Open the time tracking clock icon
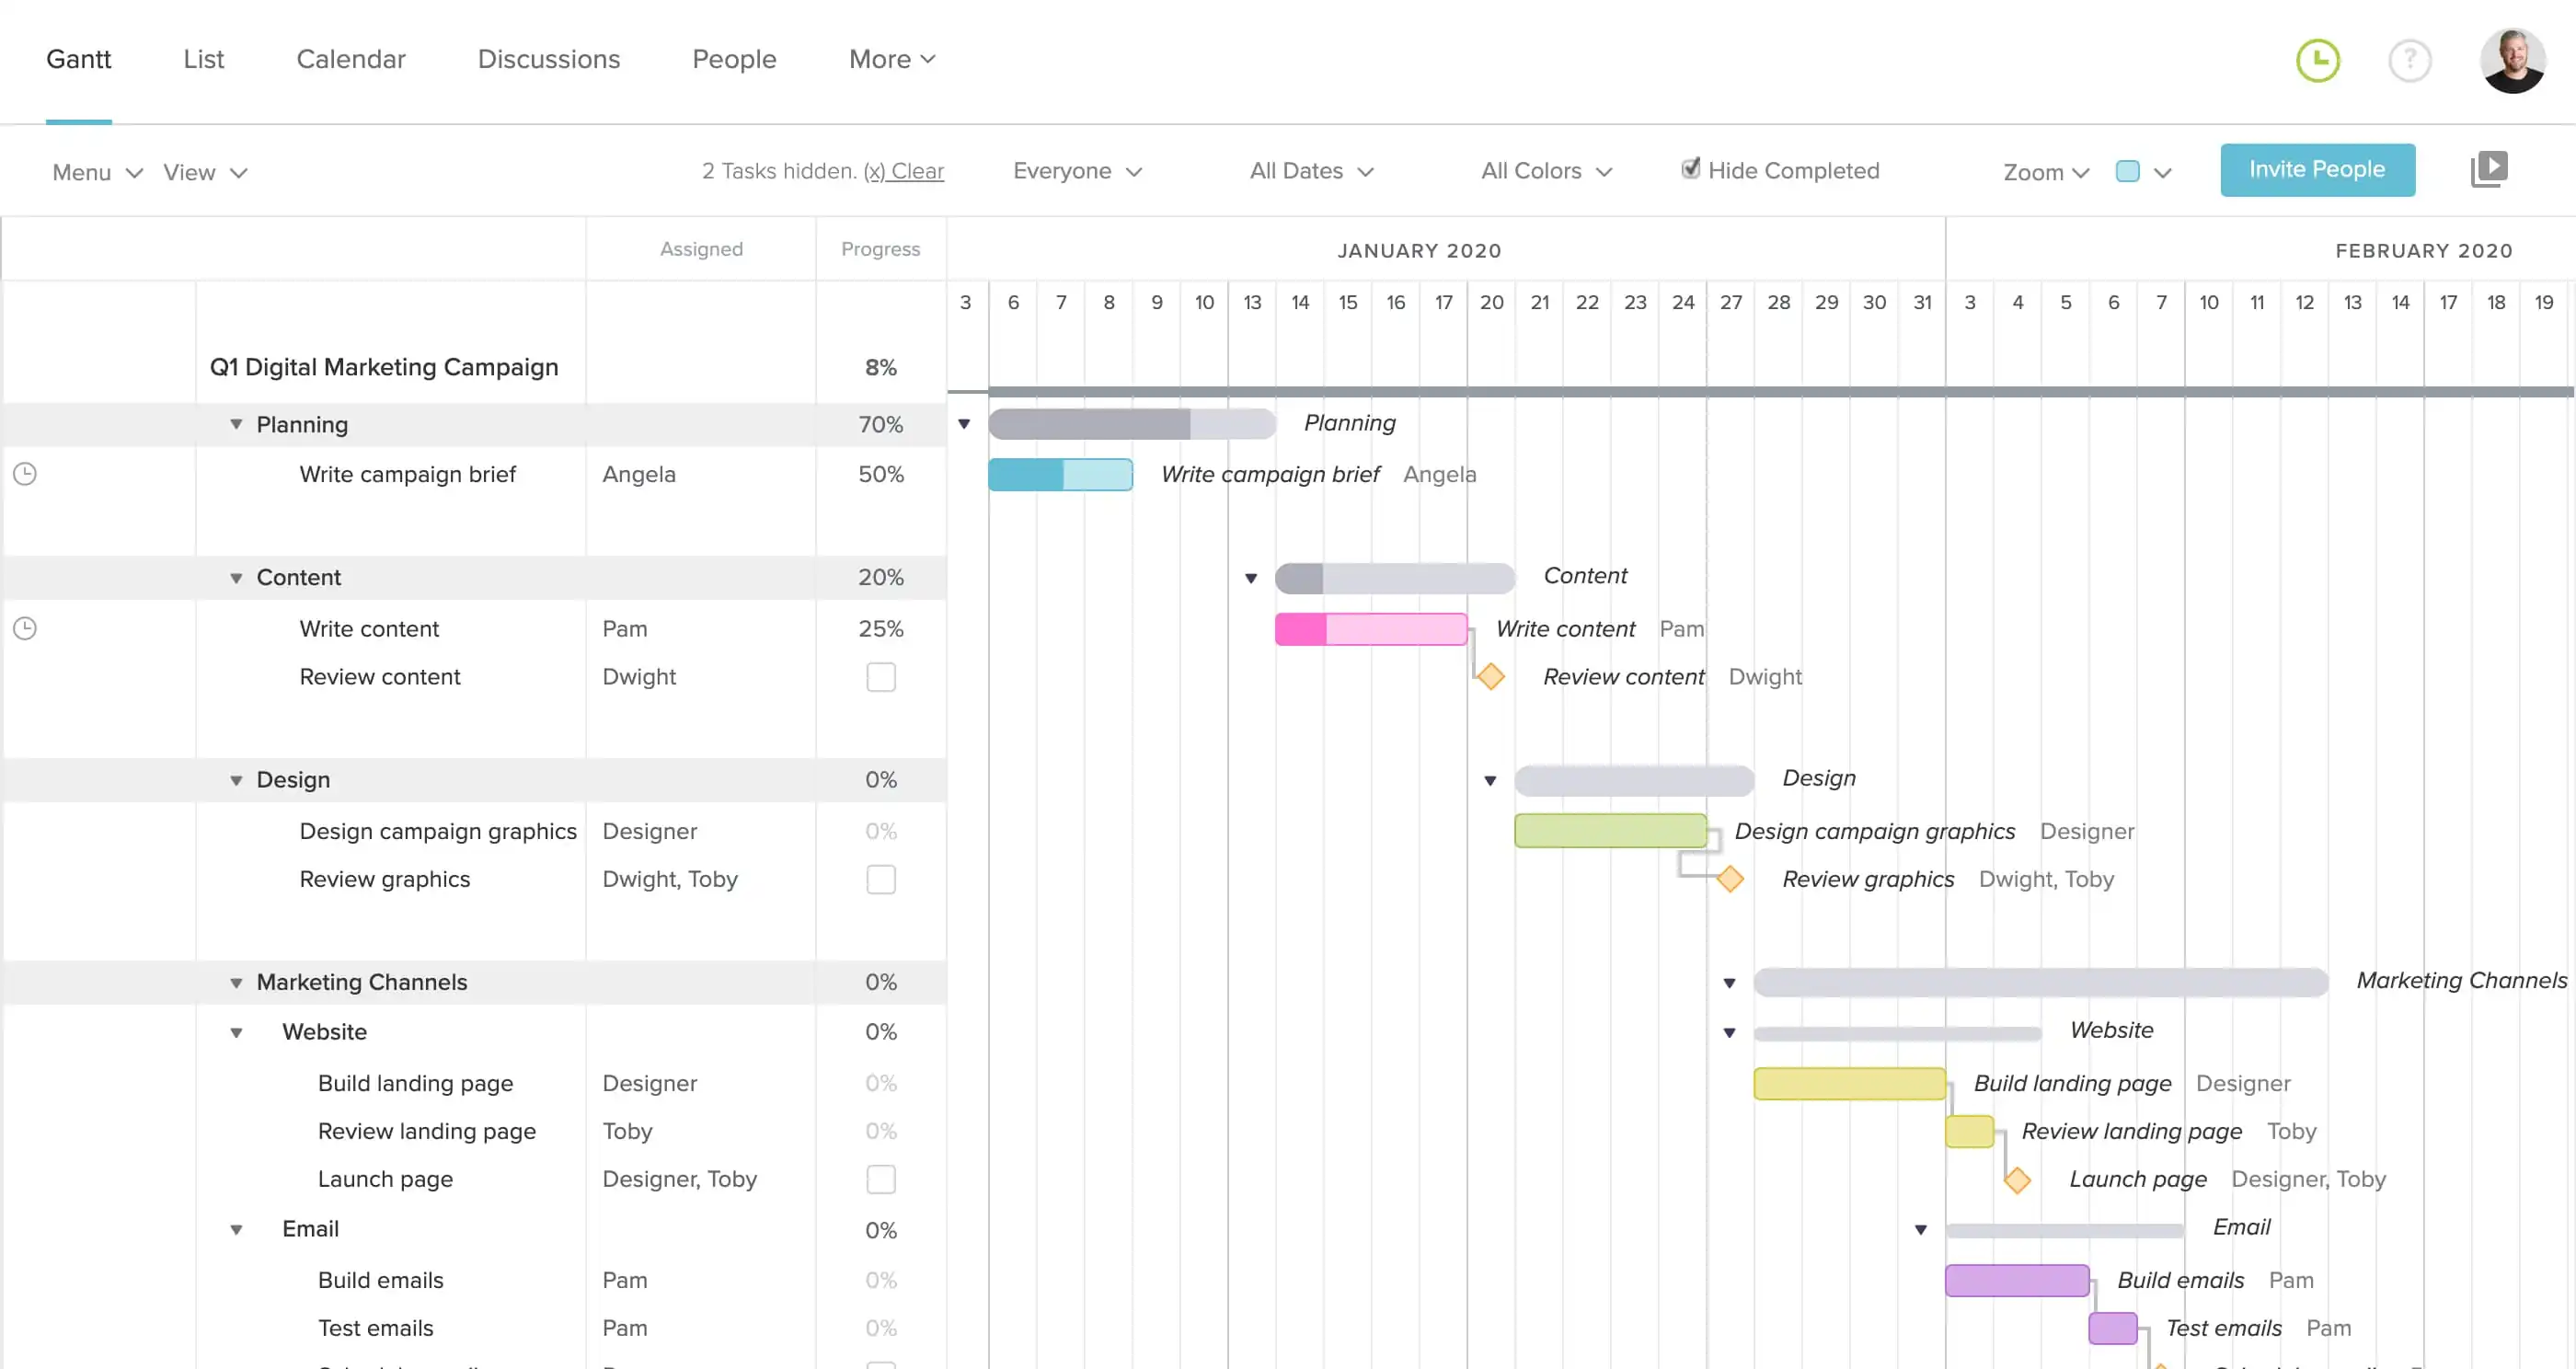The image size is (2576, 1369). 2318,60
